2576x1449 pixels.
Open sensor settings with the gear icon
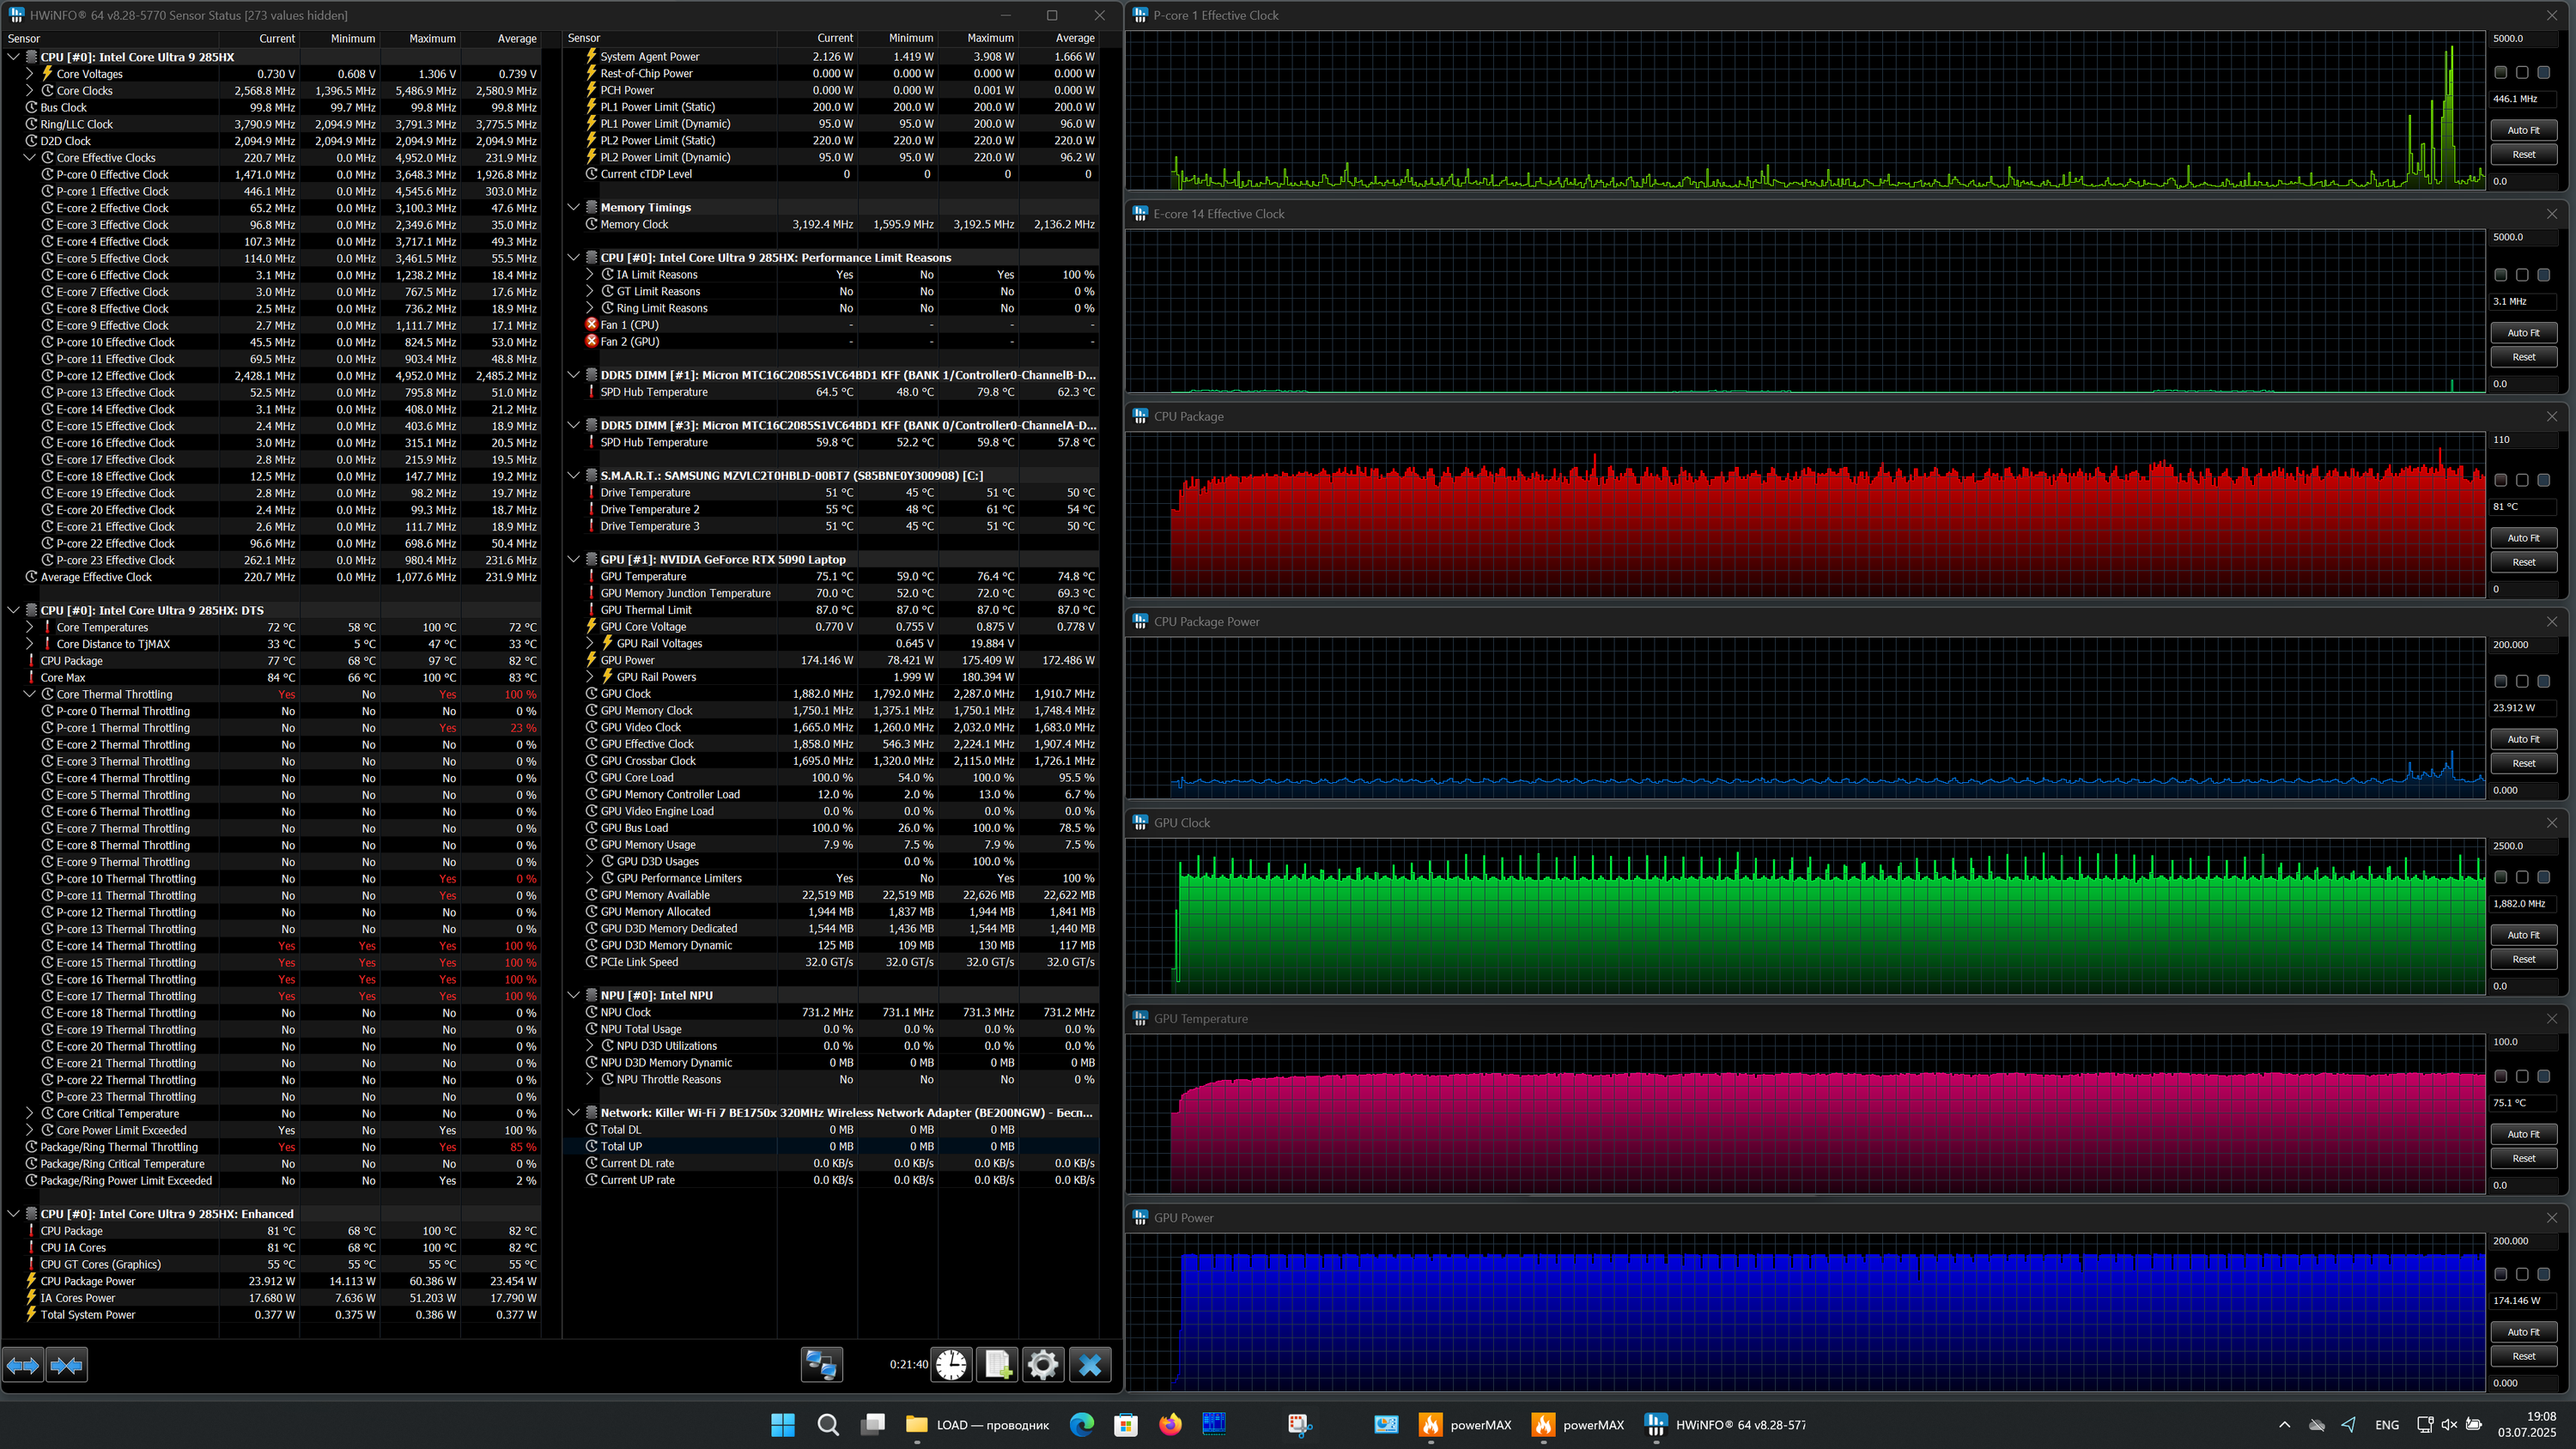1042,1365
